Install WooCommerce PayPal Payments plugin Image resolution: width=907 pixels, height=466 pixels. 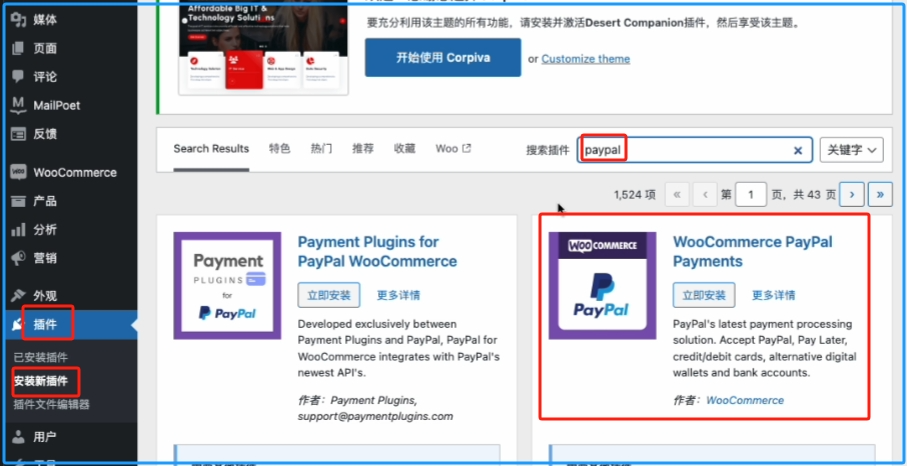click(704, 295)
